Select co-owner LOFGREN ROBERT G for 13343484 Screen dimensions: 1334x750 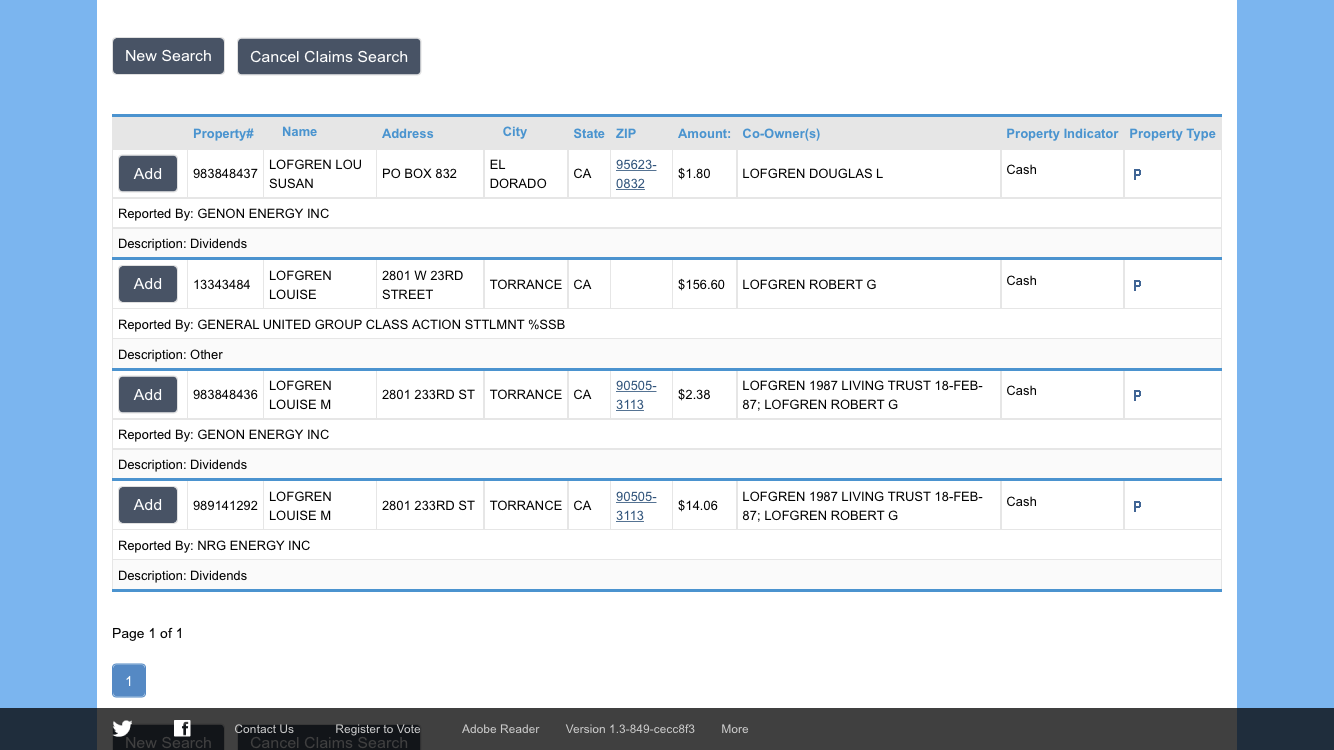(x=809, y=285)
